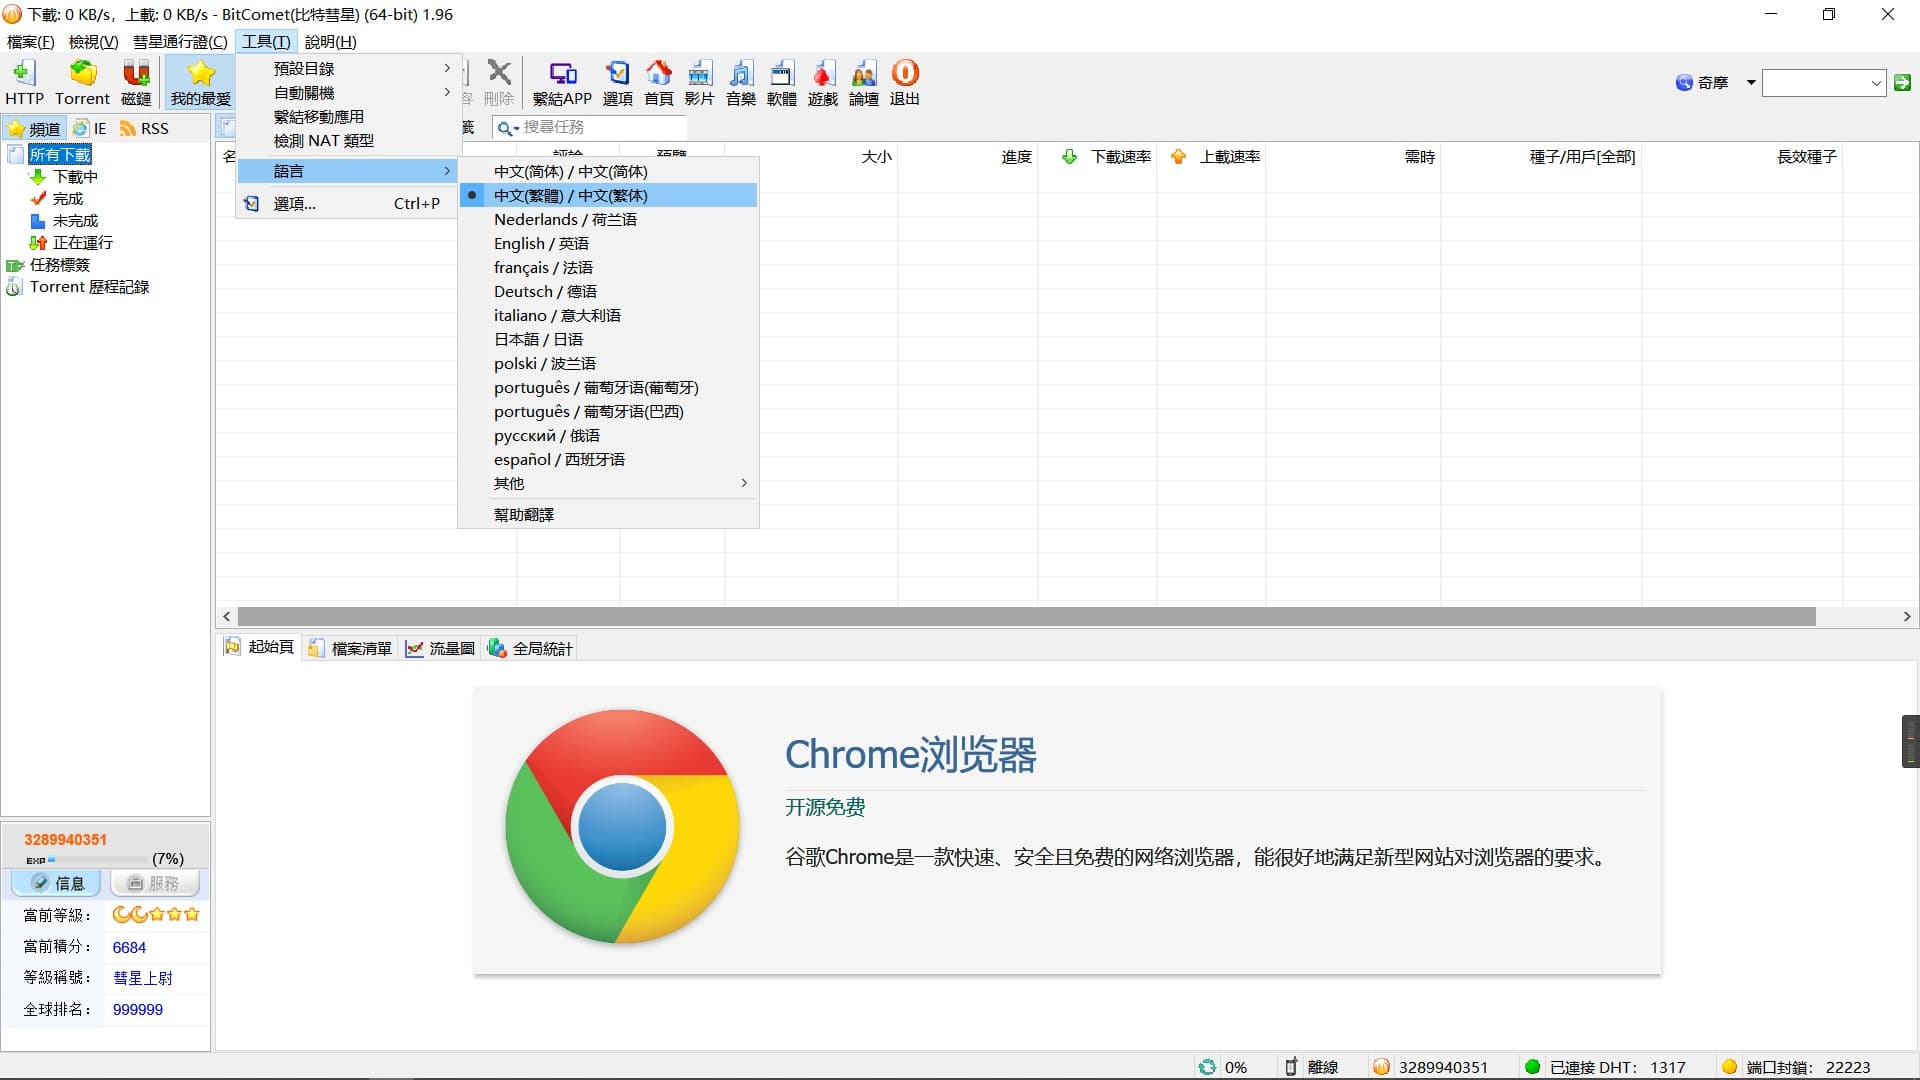
Task: Open the 影片 video toolbar icon
Action: click(x=700, y=74)
